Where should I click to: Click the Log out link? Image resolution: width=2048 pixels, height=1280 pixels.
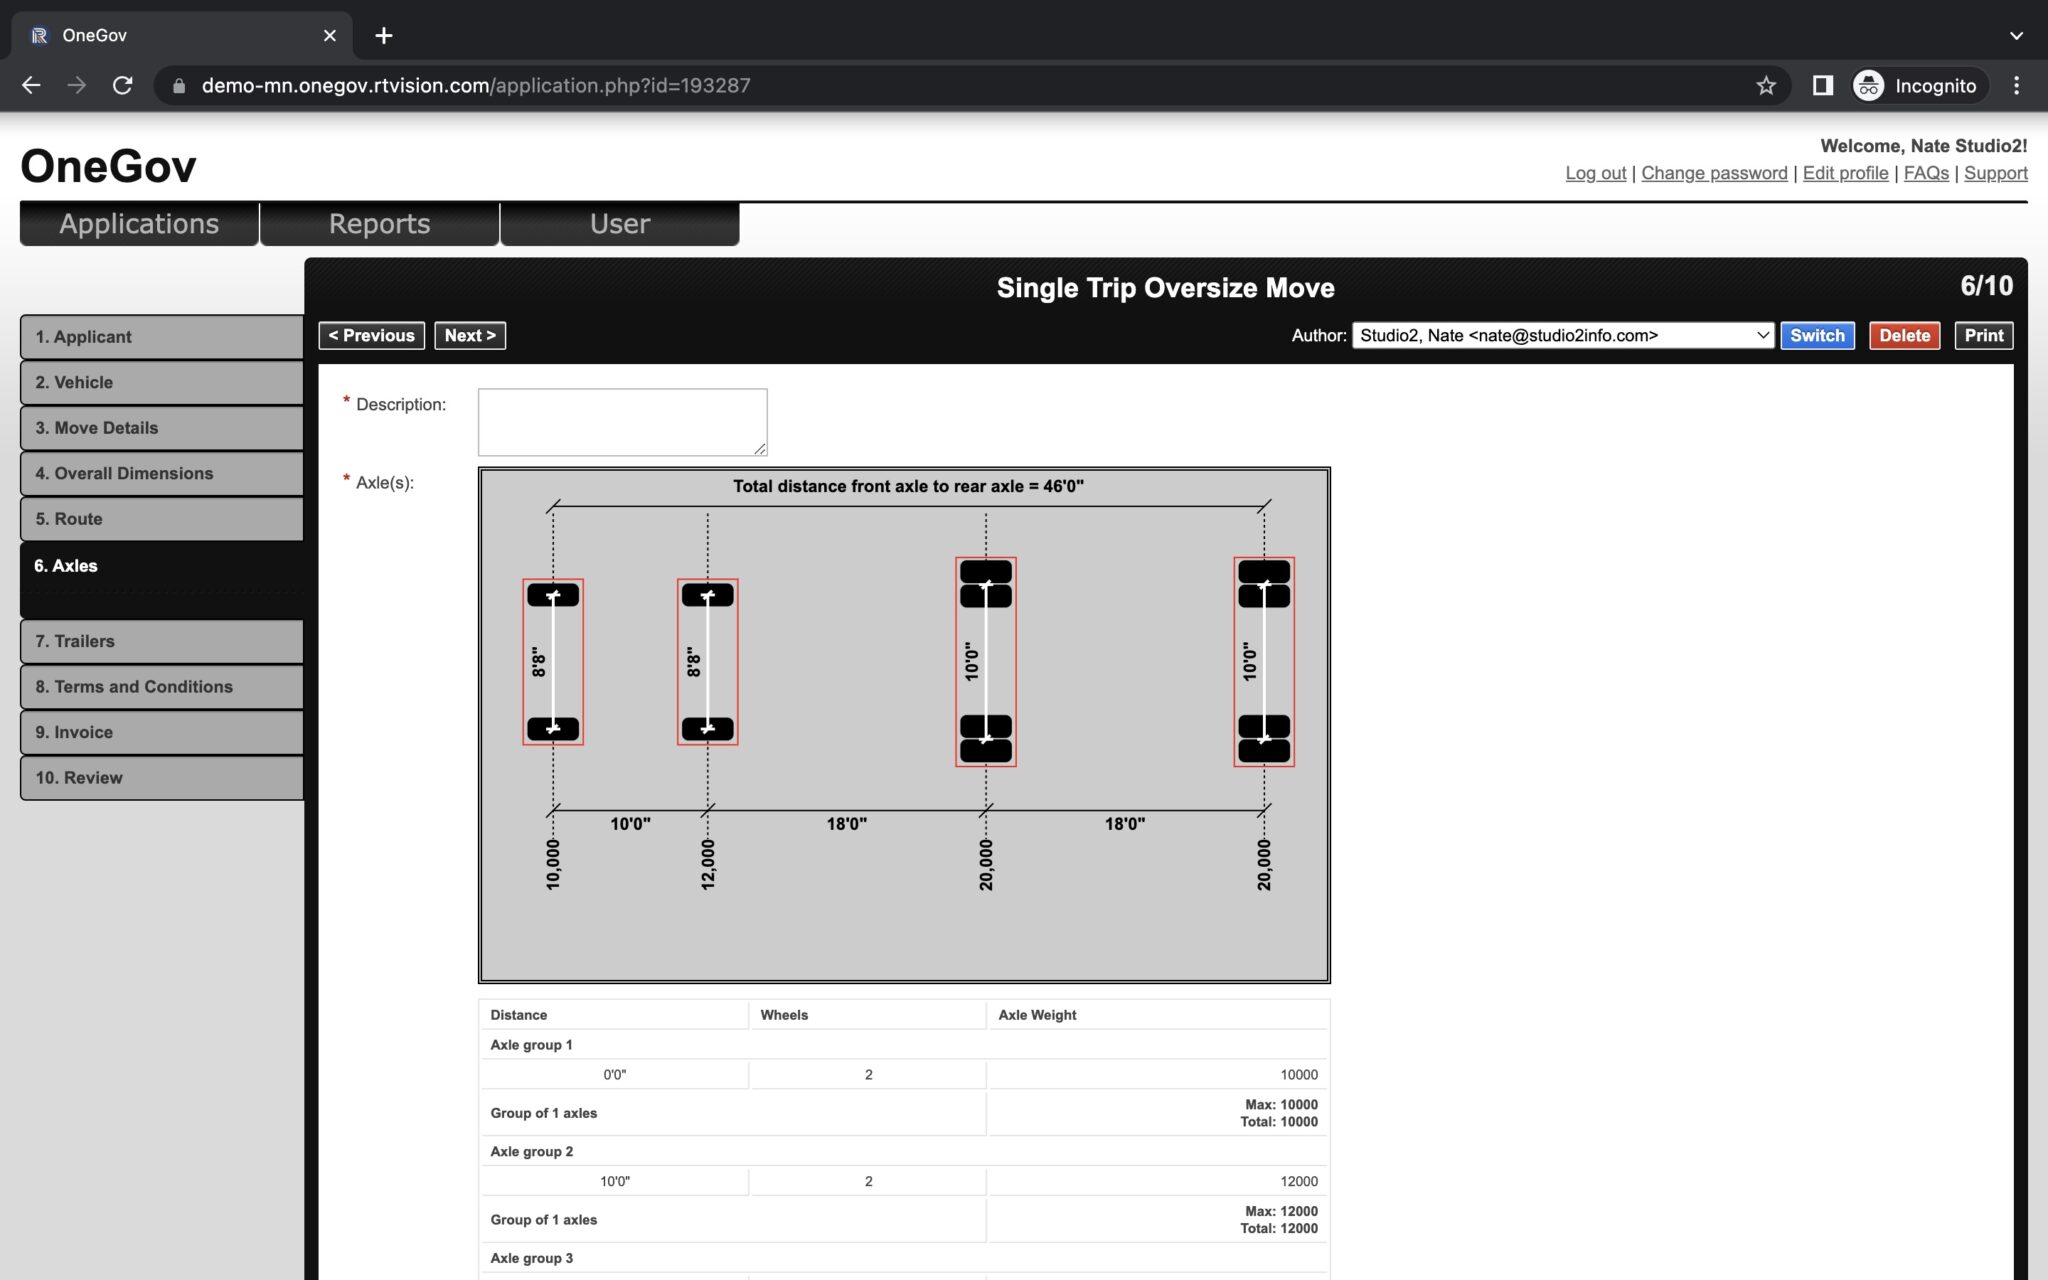(x=1594, y=172)
